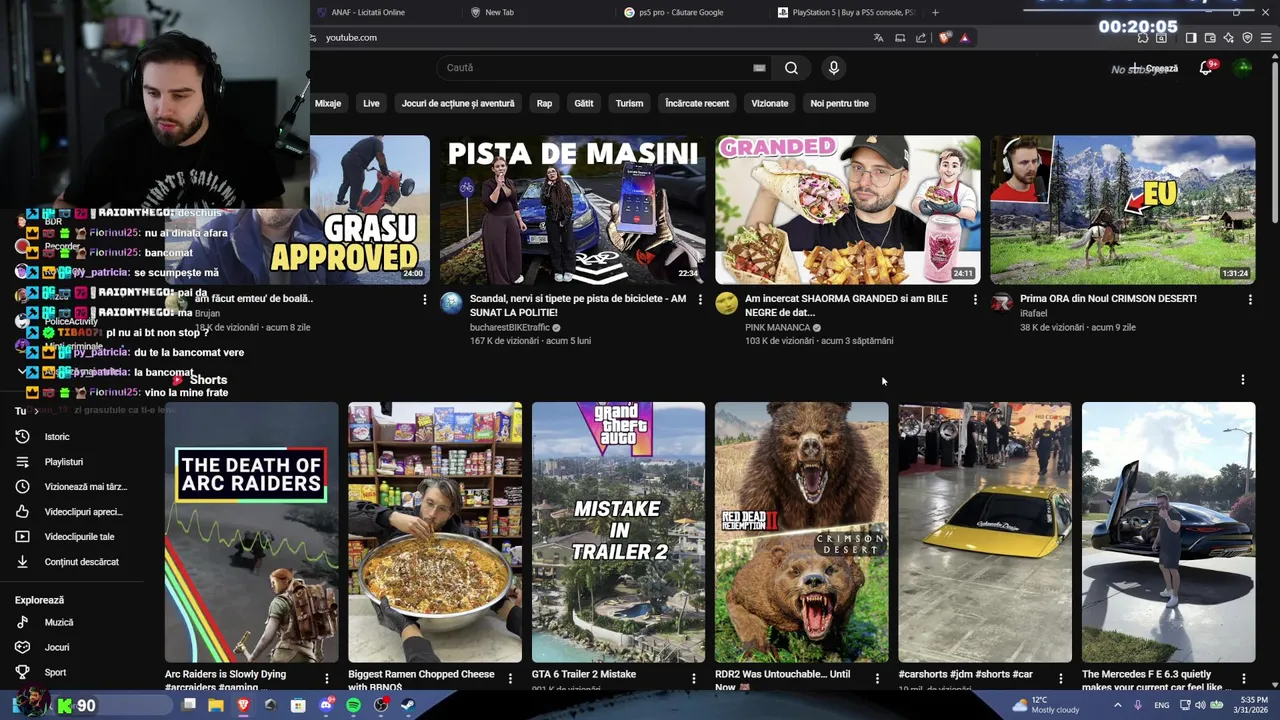The height and width of the screenshot is (720, 1280).
Task: Click the Creează button
Action: click(1155, 68)
